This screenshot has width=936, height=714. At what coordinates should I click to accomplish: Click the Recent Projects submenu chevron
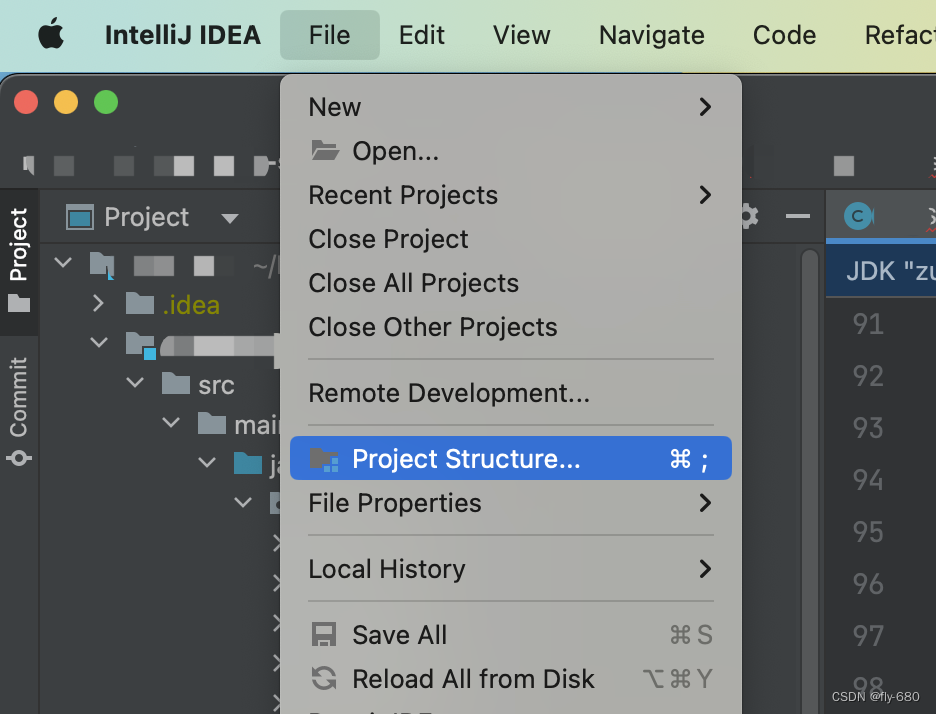[705, 195]
